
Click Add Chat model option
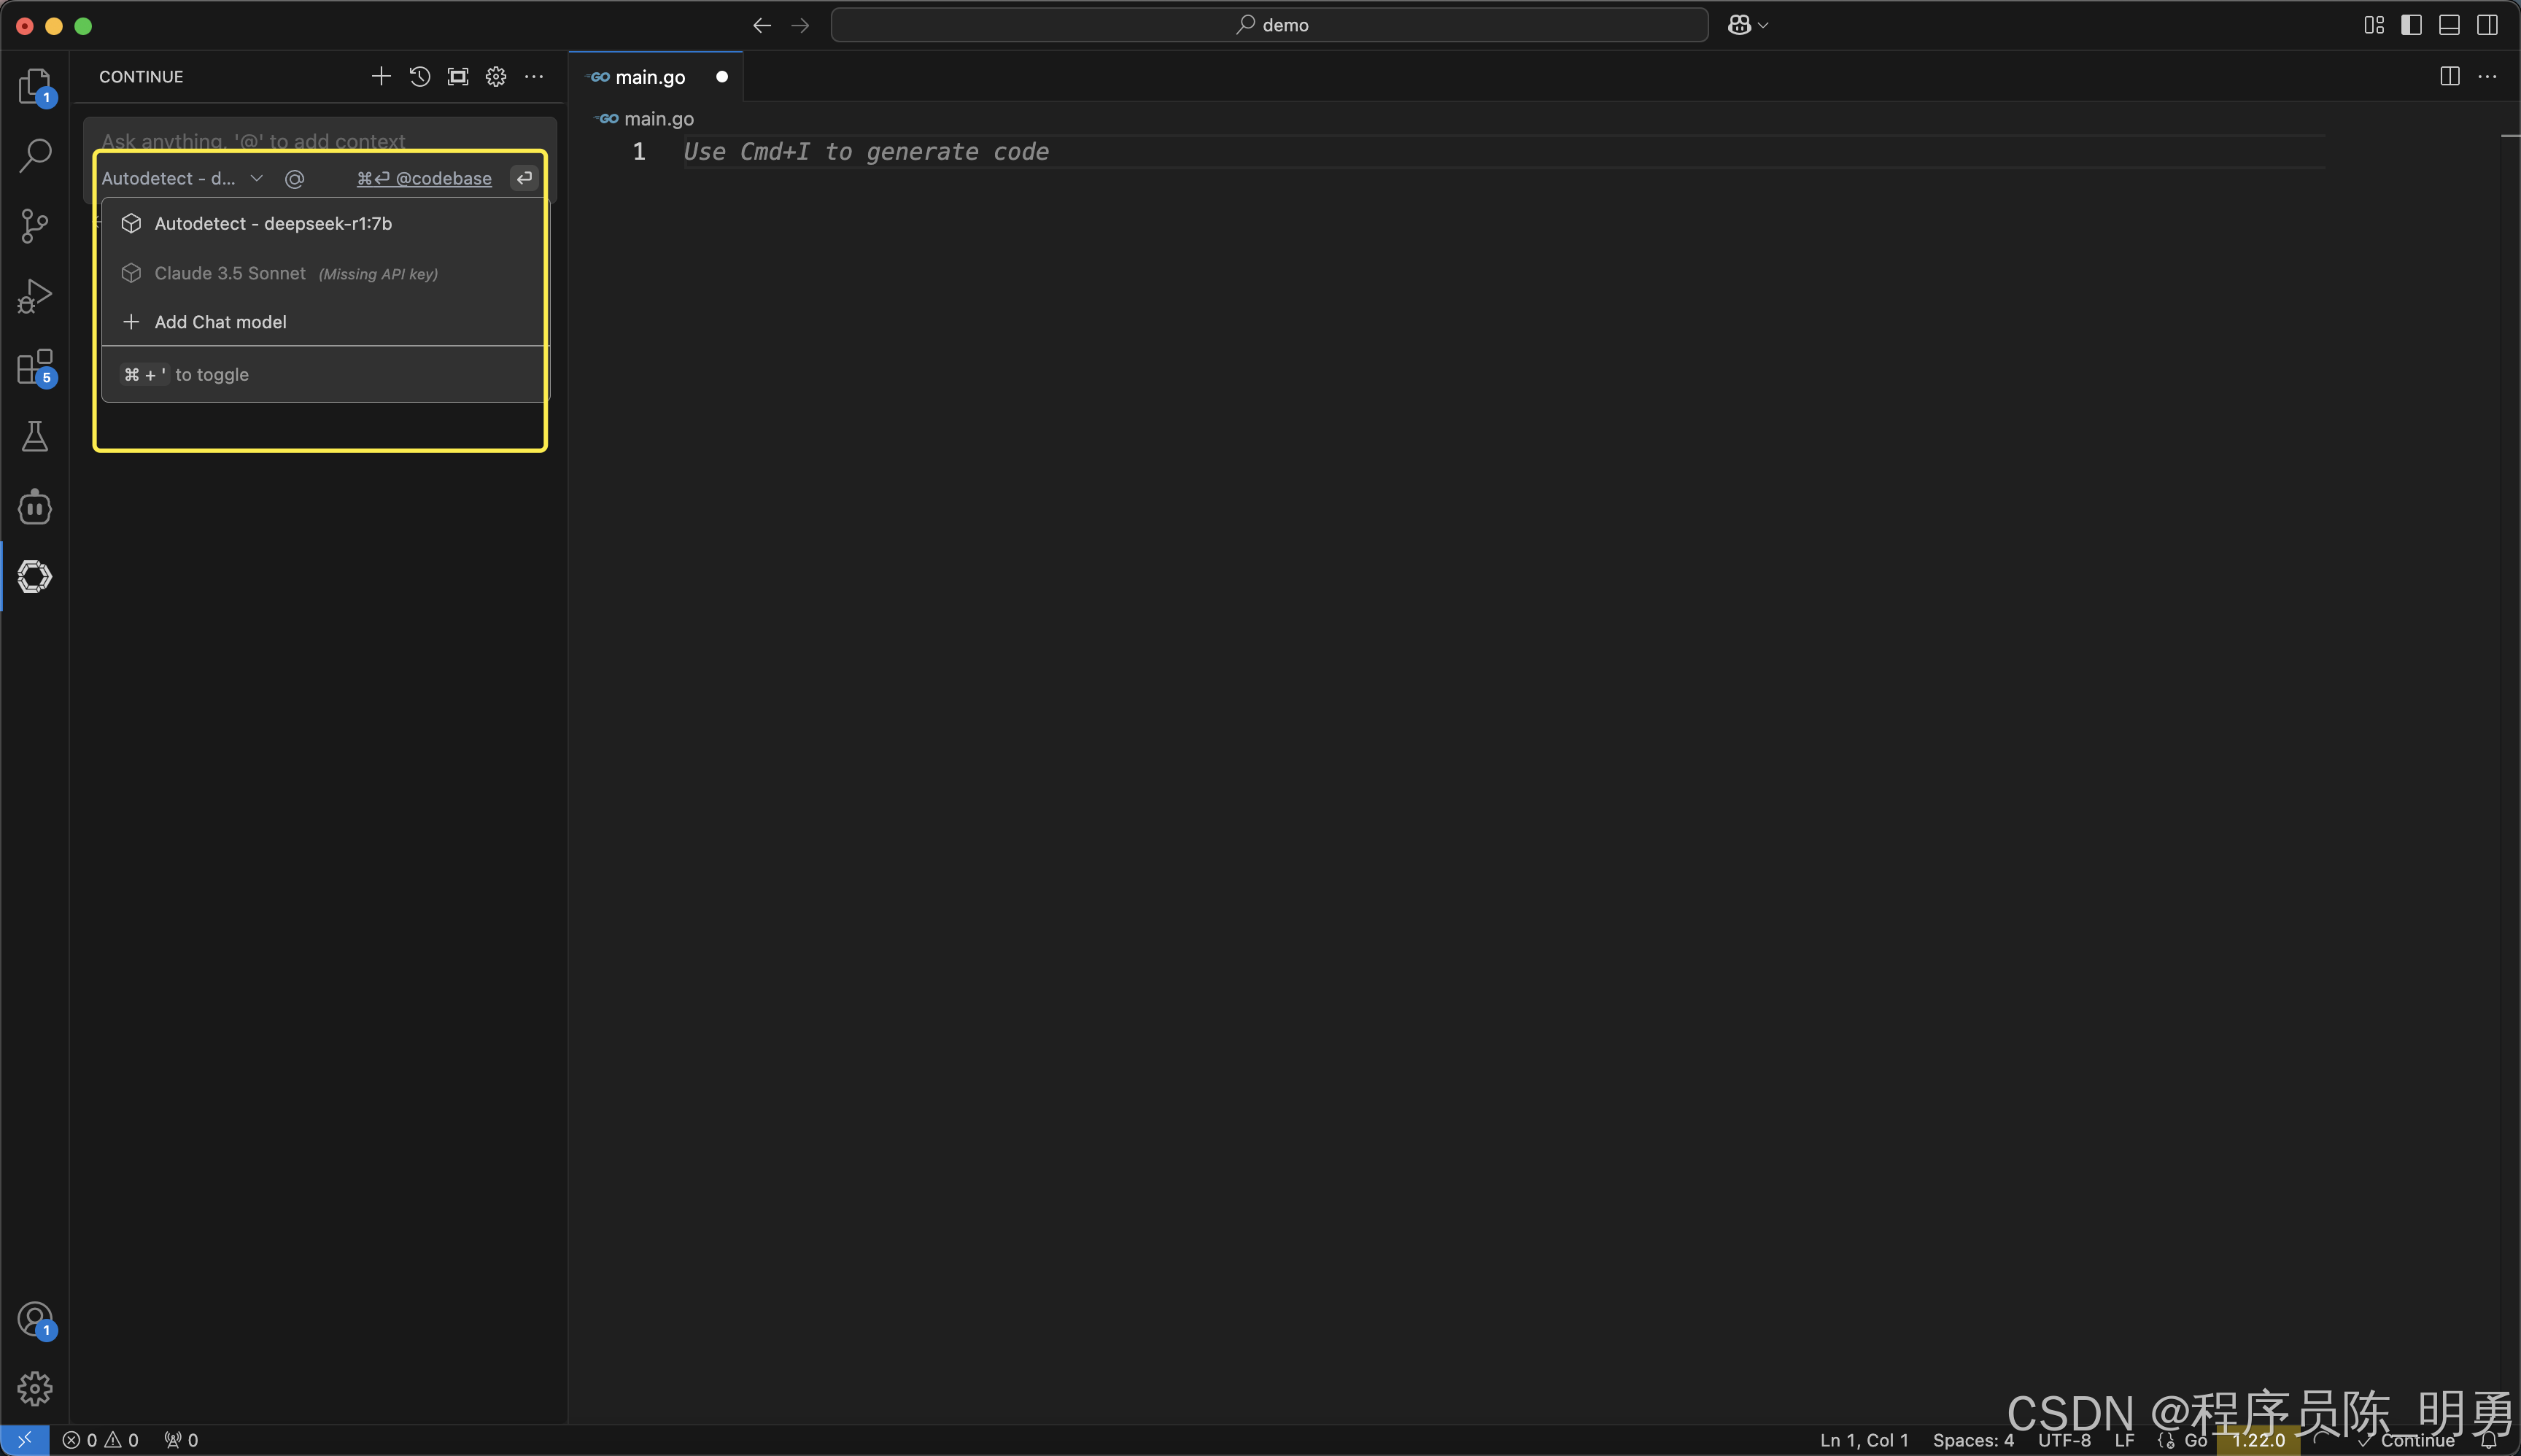tap(220, 322)
